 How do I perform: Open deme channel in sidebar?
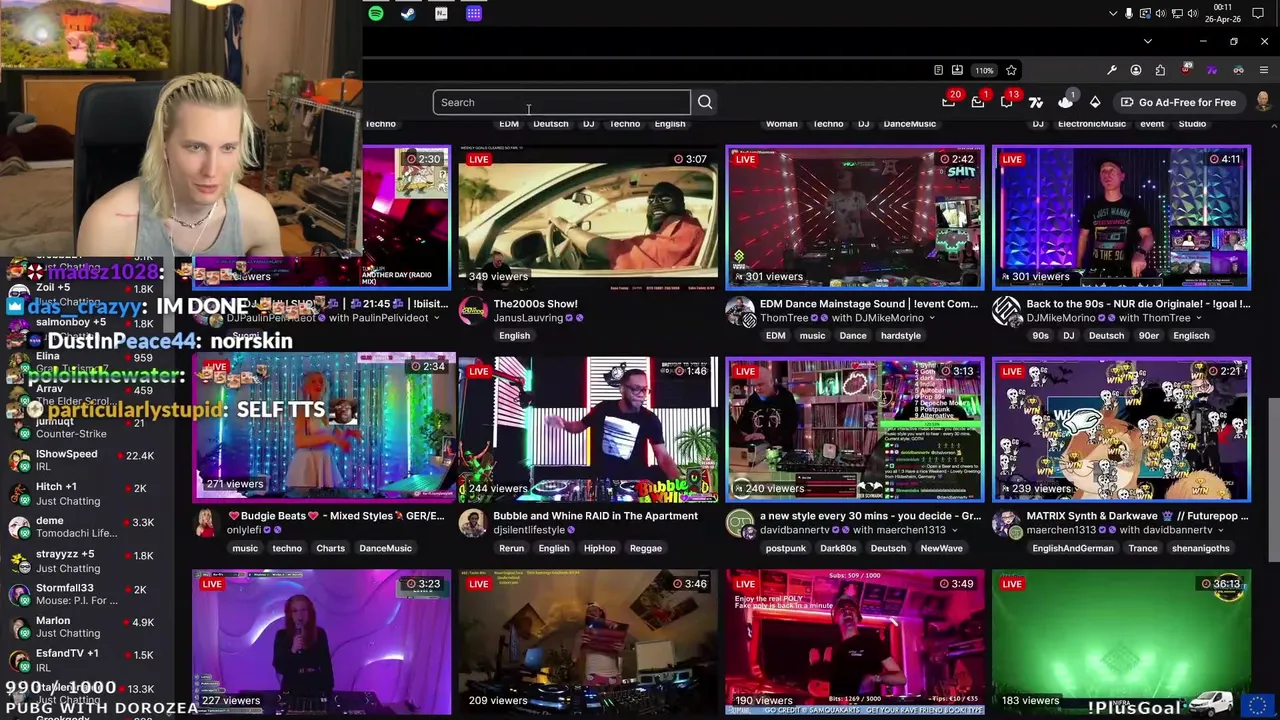click(80, 527)
